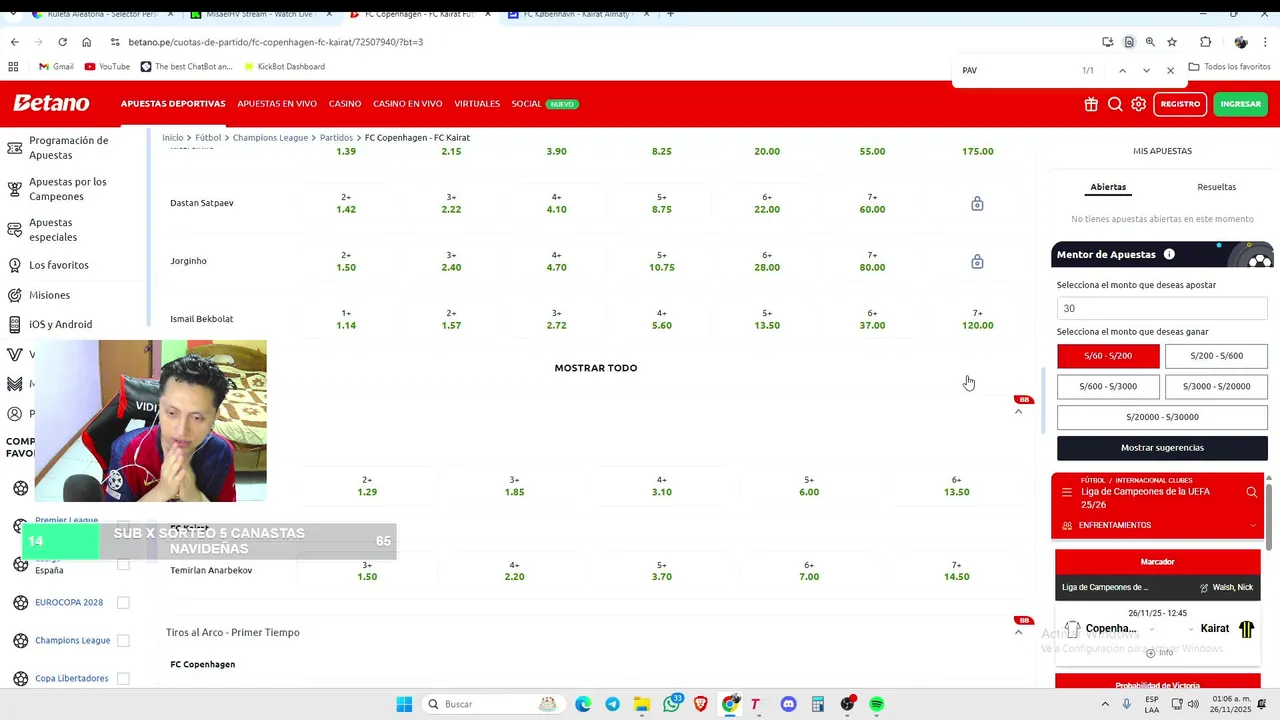
Task: Click MOSTRAR TODO to show all players
Action: (596, 368)
